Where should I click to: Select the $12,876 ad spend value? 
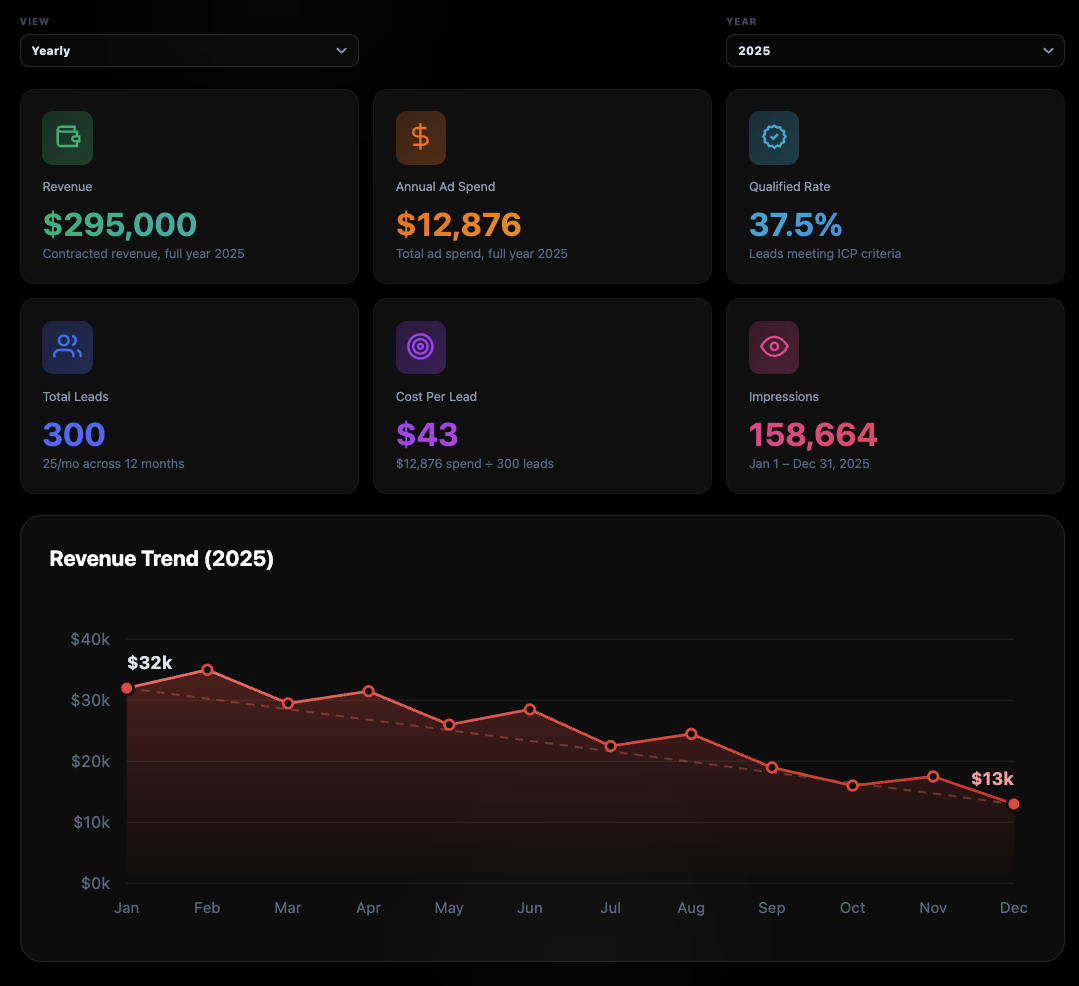tap(458, 224)
